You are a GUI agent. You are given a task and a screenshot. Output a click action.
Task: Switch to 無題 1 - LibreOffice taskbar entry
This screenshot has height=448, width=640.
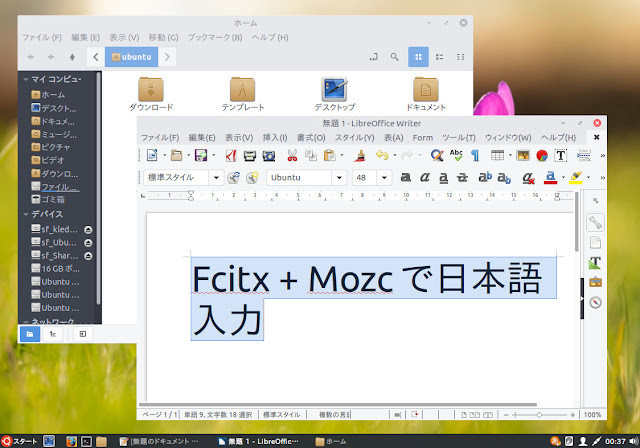click(x=258, y=441)
